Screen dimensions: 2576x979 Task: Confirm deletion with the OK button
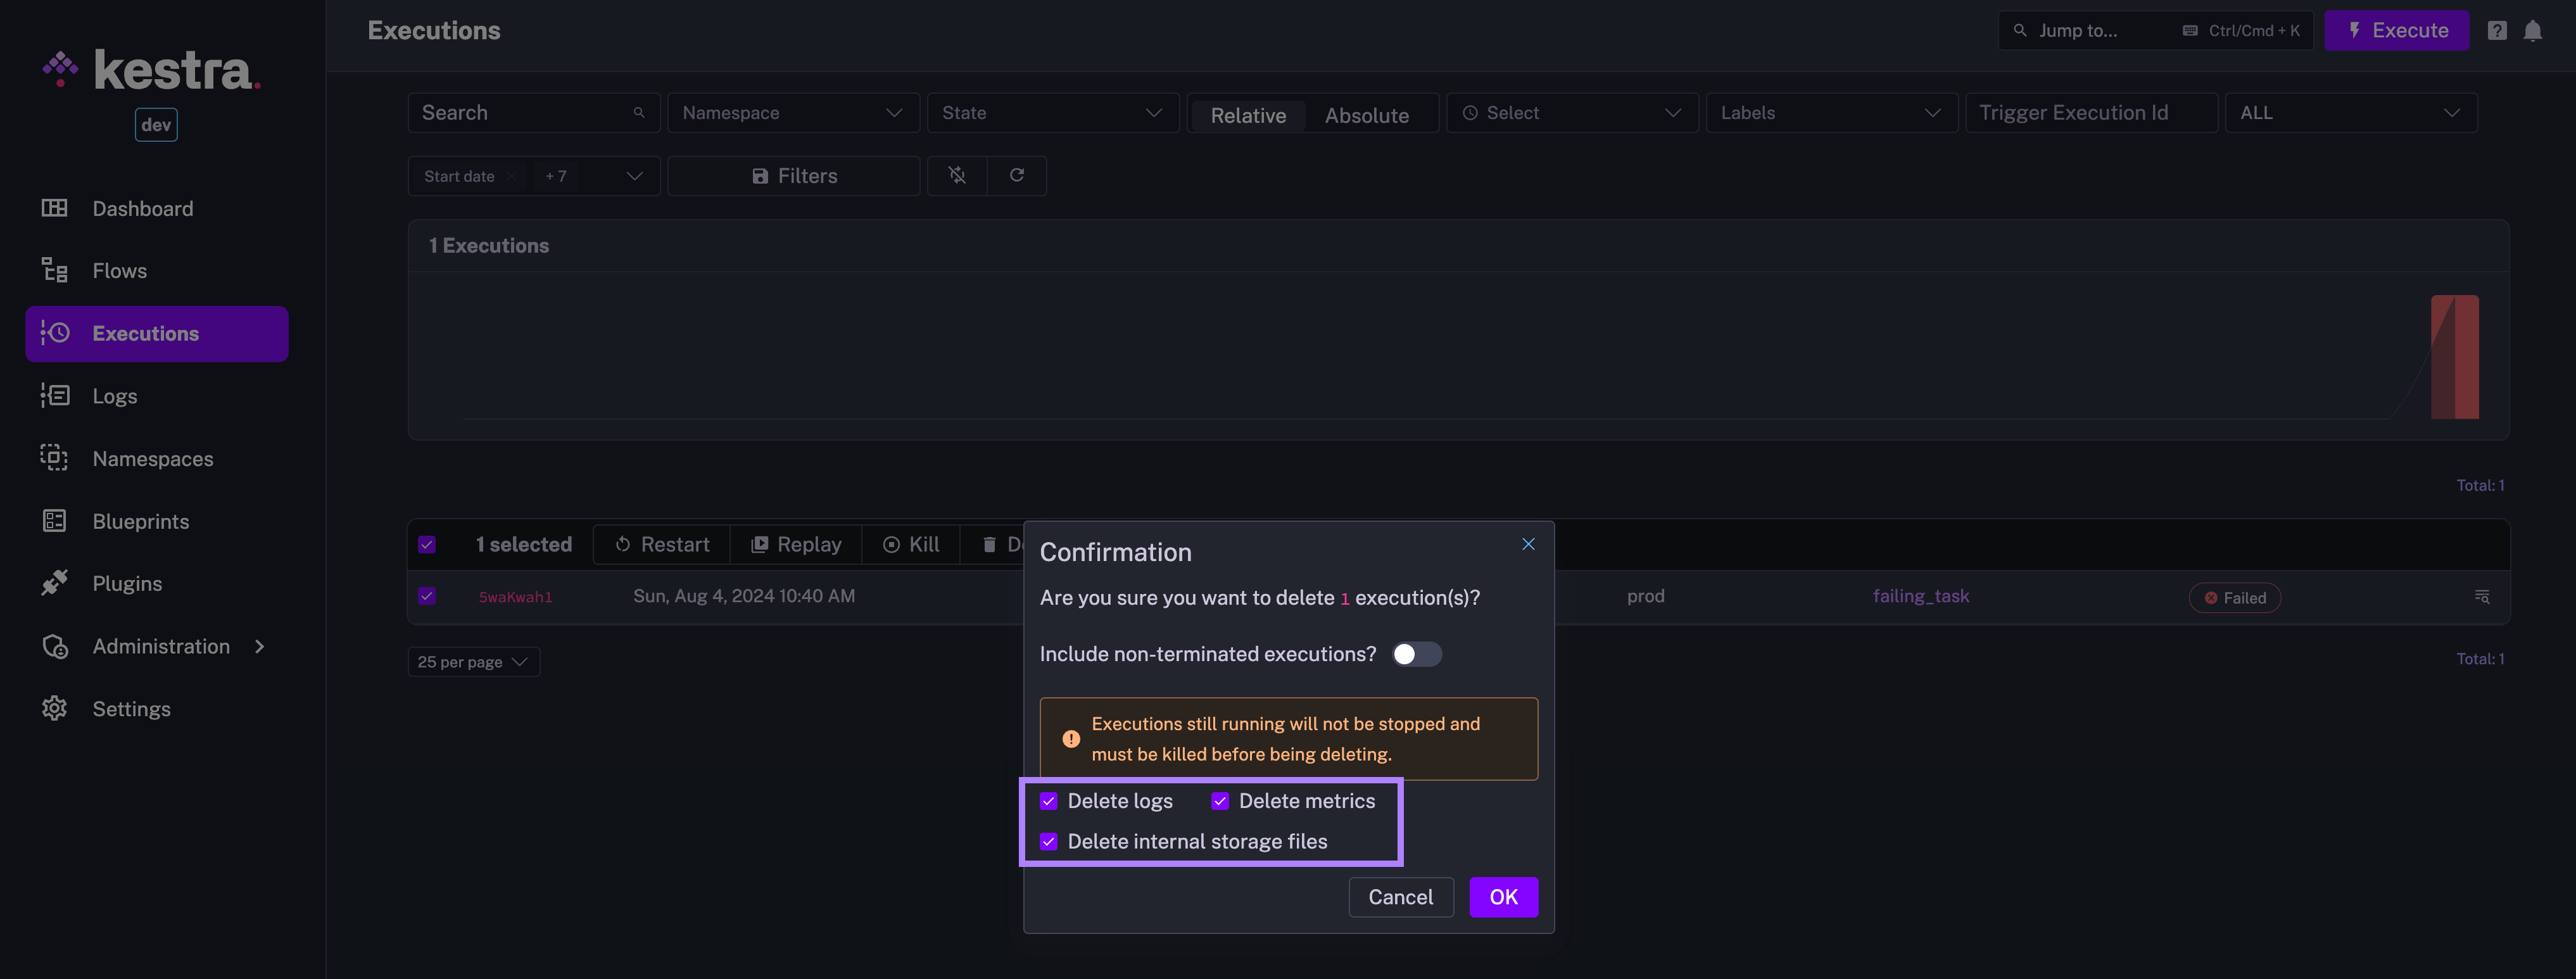[x=1503, y=897]
